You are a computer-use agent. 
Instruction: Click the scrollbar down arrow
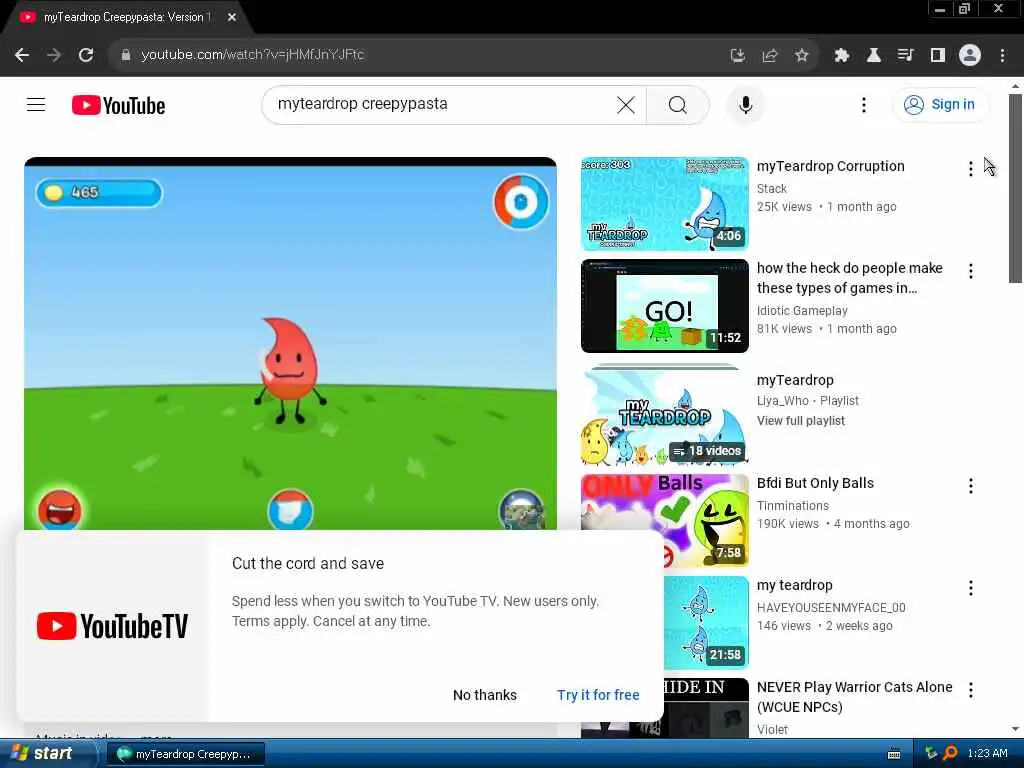click(x=1015, y=729)
